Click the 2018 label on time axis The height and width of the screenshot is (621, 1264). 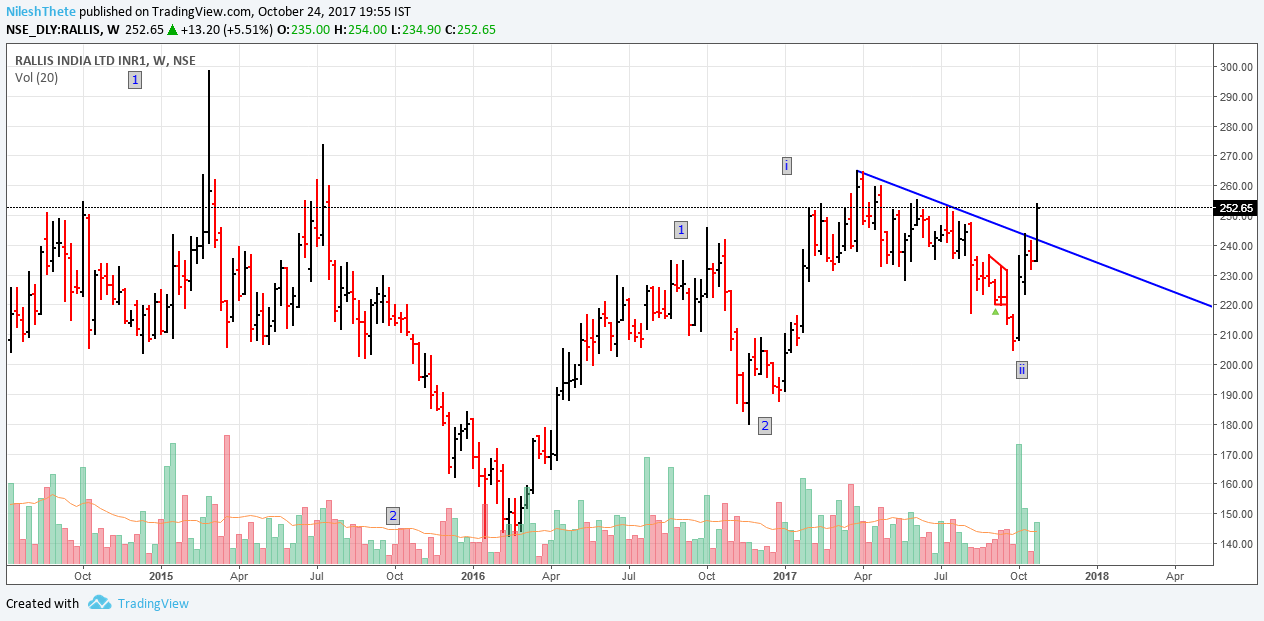click(1097, 576)
